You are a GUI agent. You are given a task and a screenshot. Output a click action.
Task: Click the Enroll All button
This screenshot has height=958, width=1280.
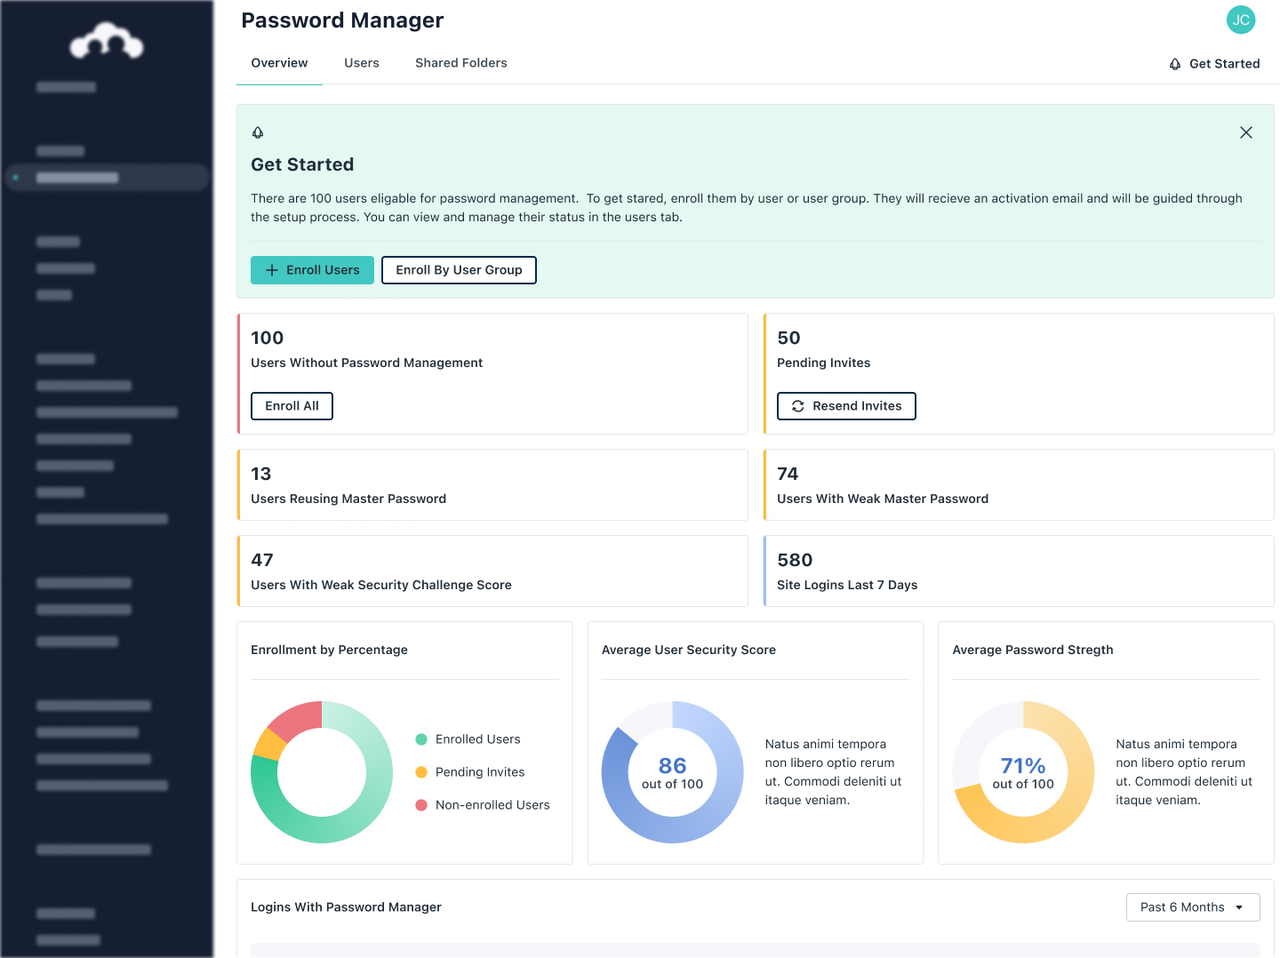coord(291,406)
